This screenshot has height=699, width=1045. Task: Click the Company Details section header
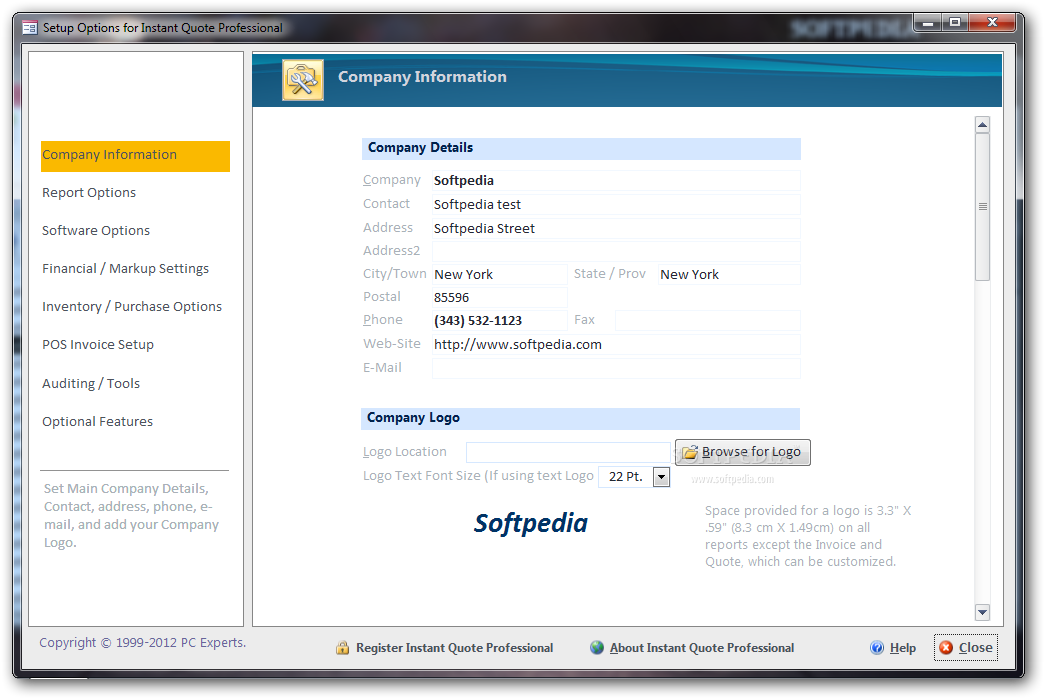[x=581, y=149]
